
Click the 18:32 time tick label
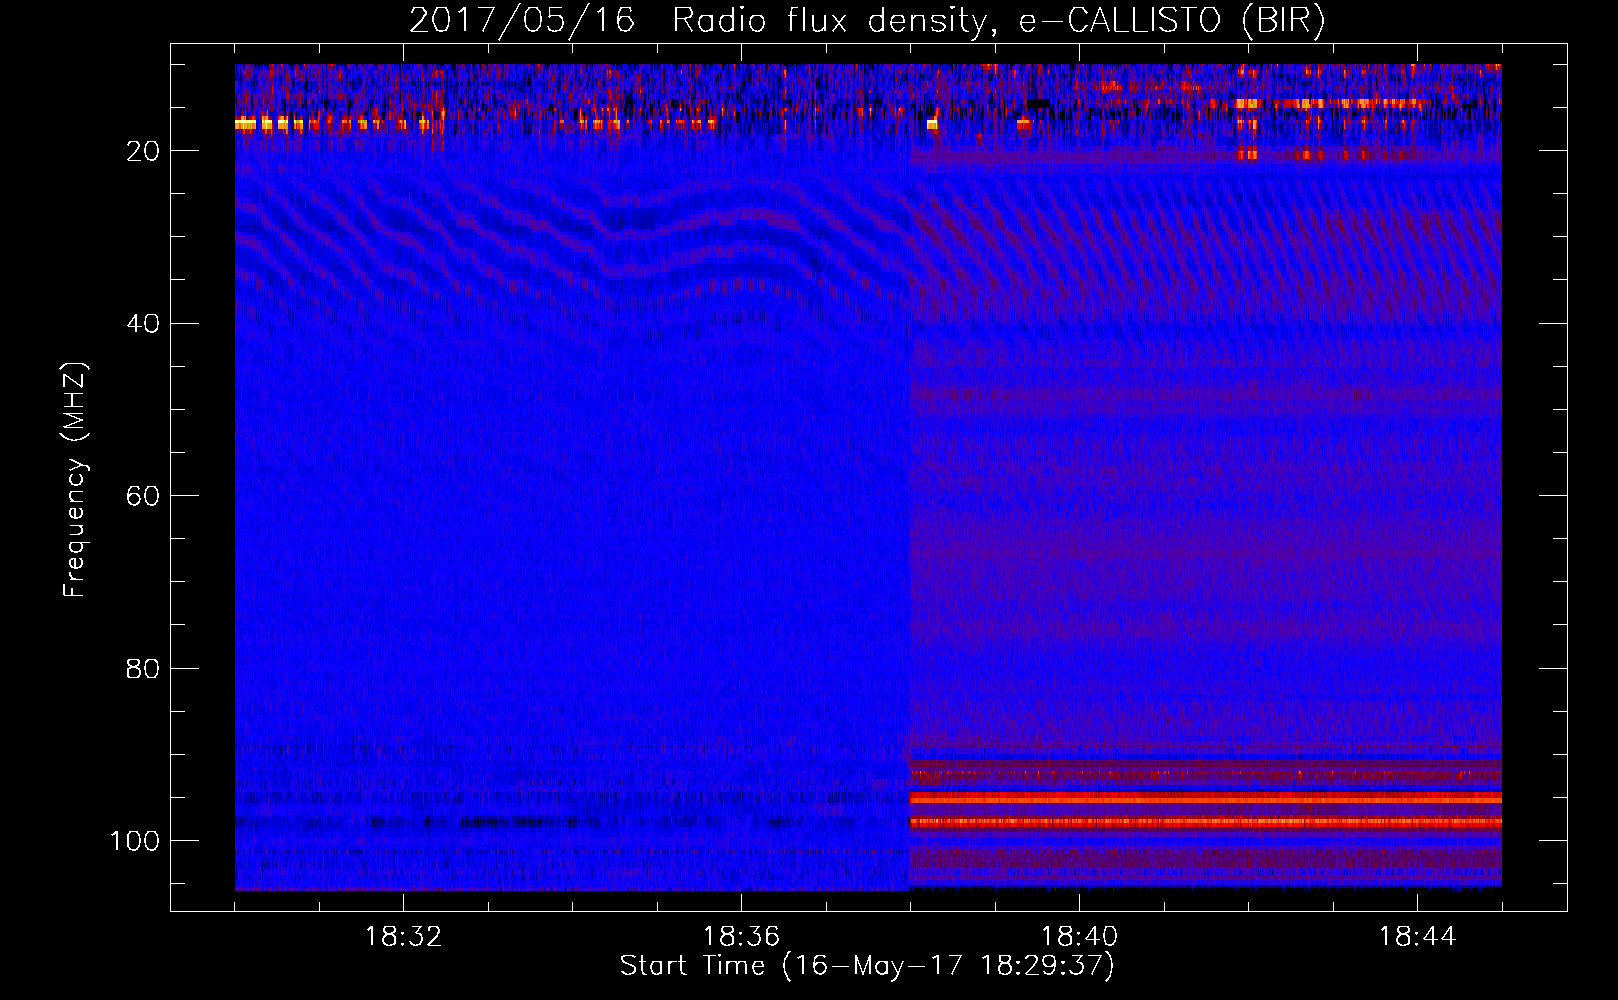403,937
